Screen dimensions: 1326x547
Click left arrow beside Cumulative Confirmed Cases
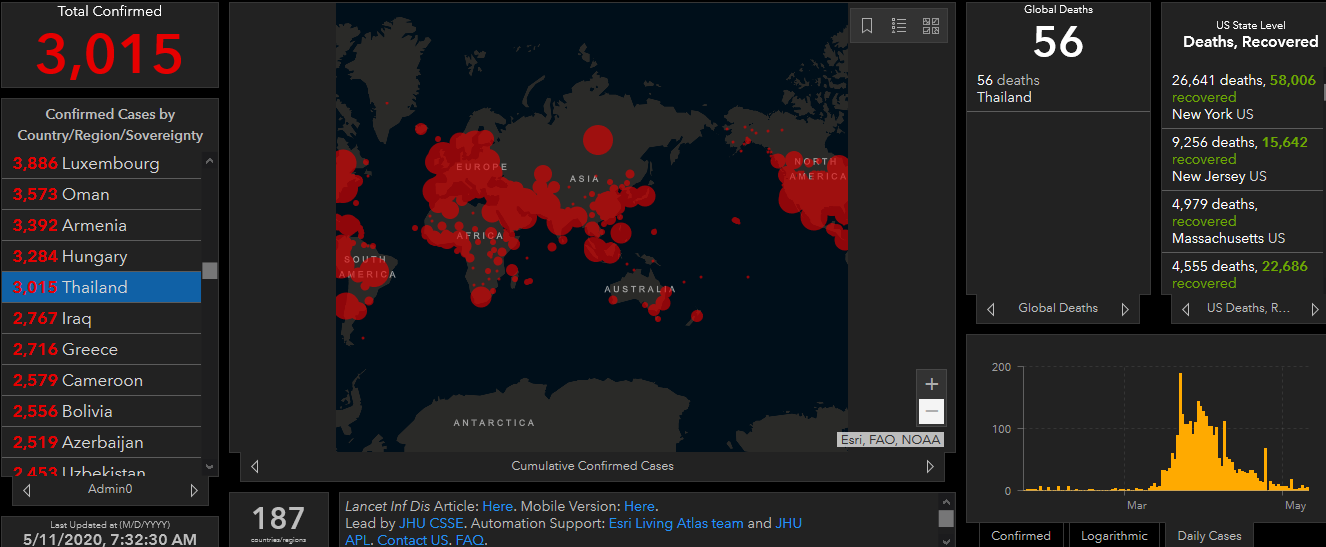coord(255,466)
